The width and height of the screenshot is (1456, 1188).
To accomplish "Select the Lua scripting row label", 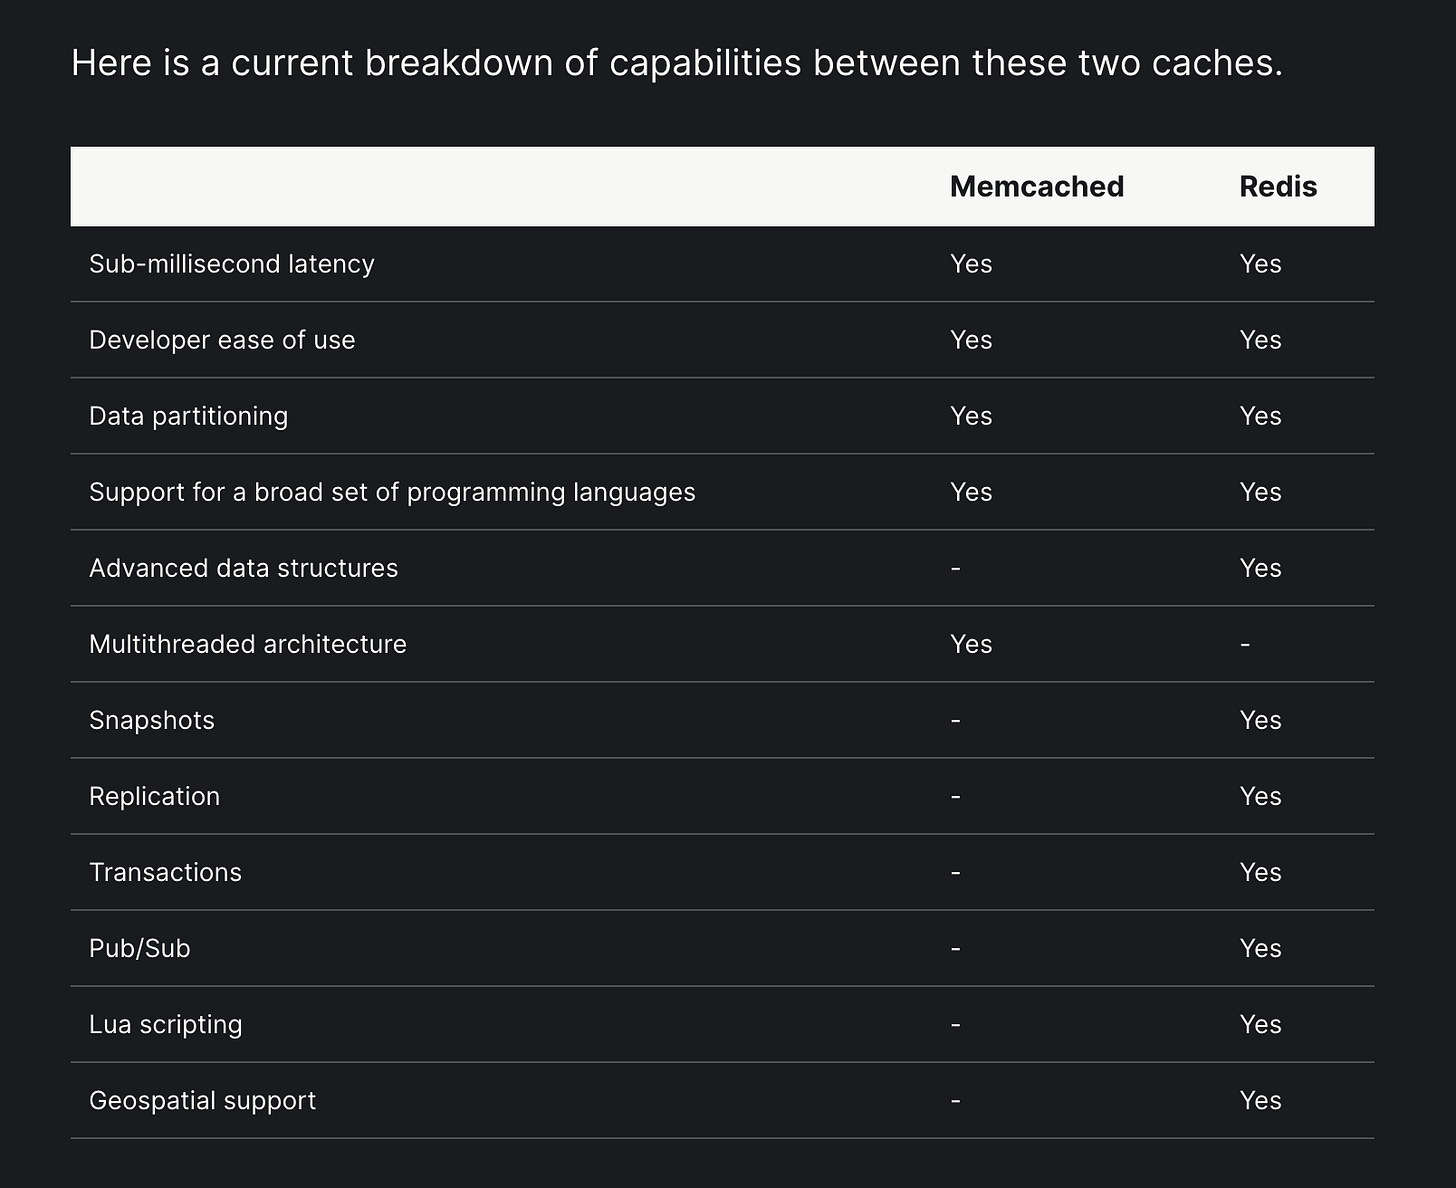I will (165, 1024).
